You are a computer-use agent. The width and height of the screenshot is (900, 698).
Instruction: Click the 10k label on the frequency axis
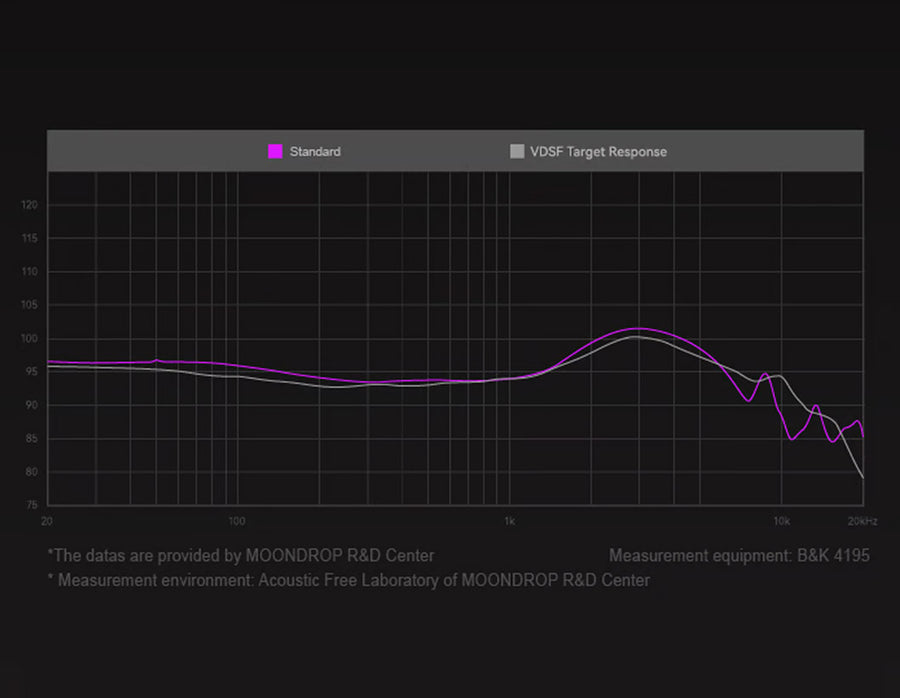tap(781, 522)
